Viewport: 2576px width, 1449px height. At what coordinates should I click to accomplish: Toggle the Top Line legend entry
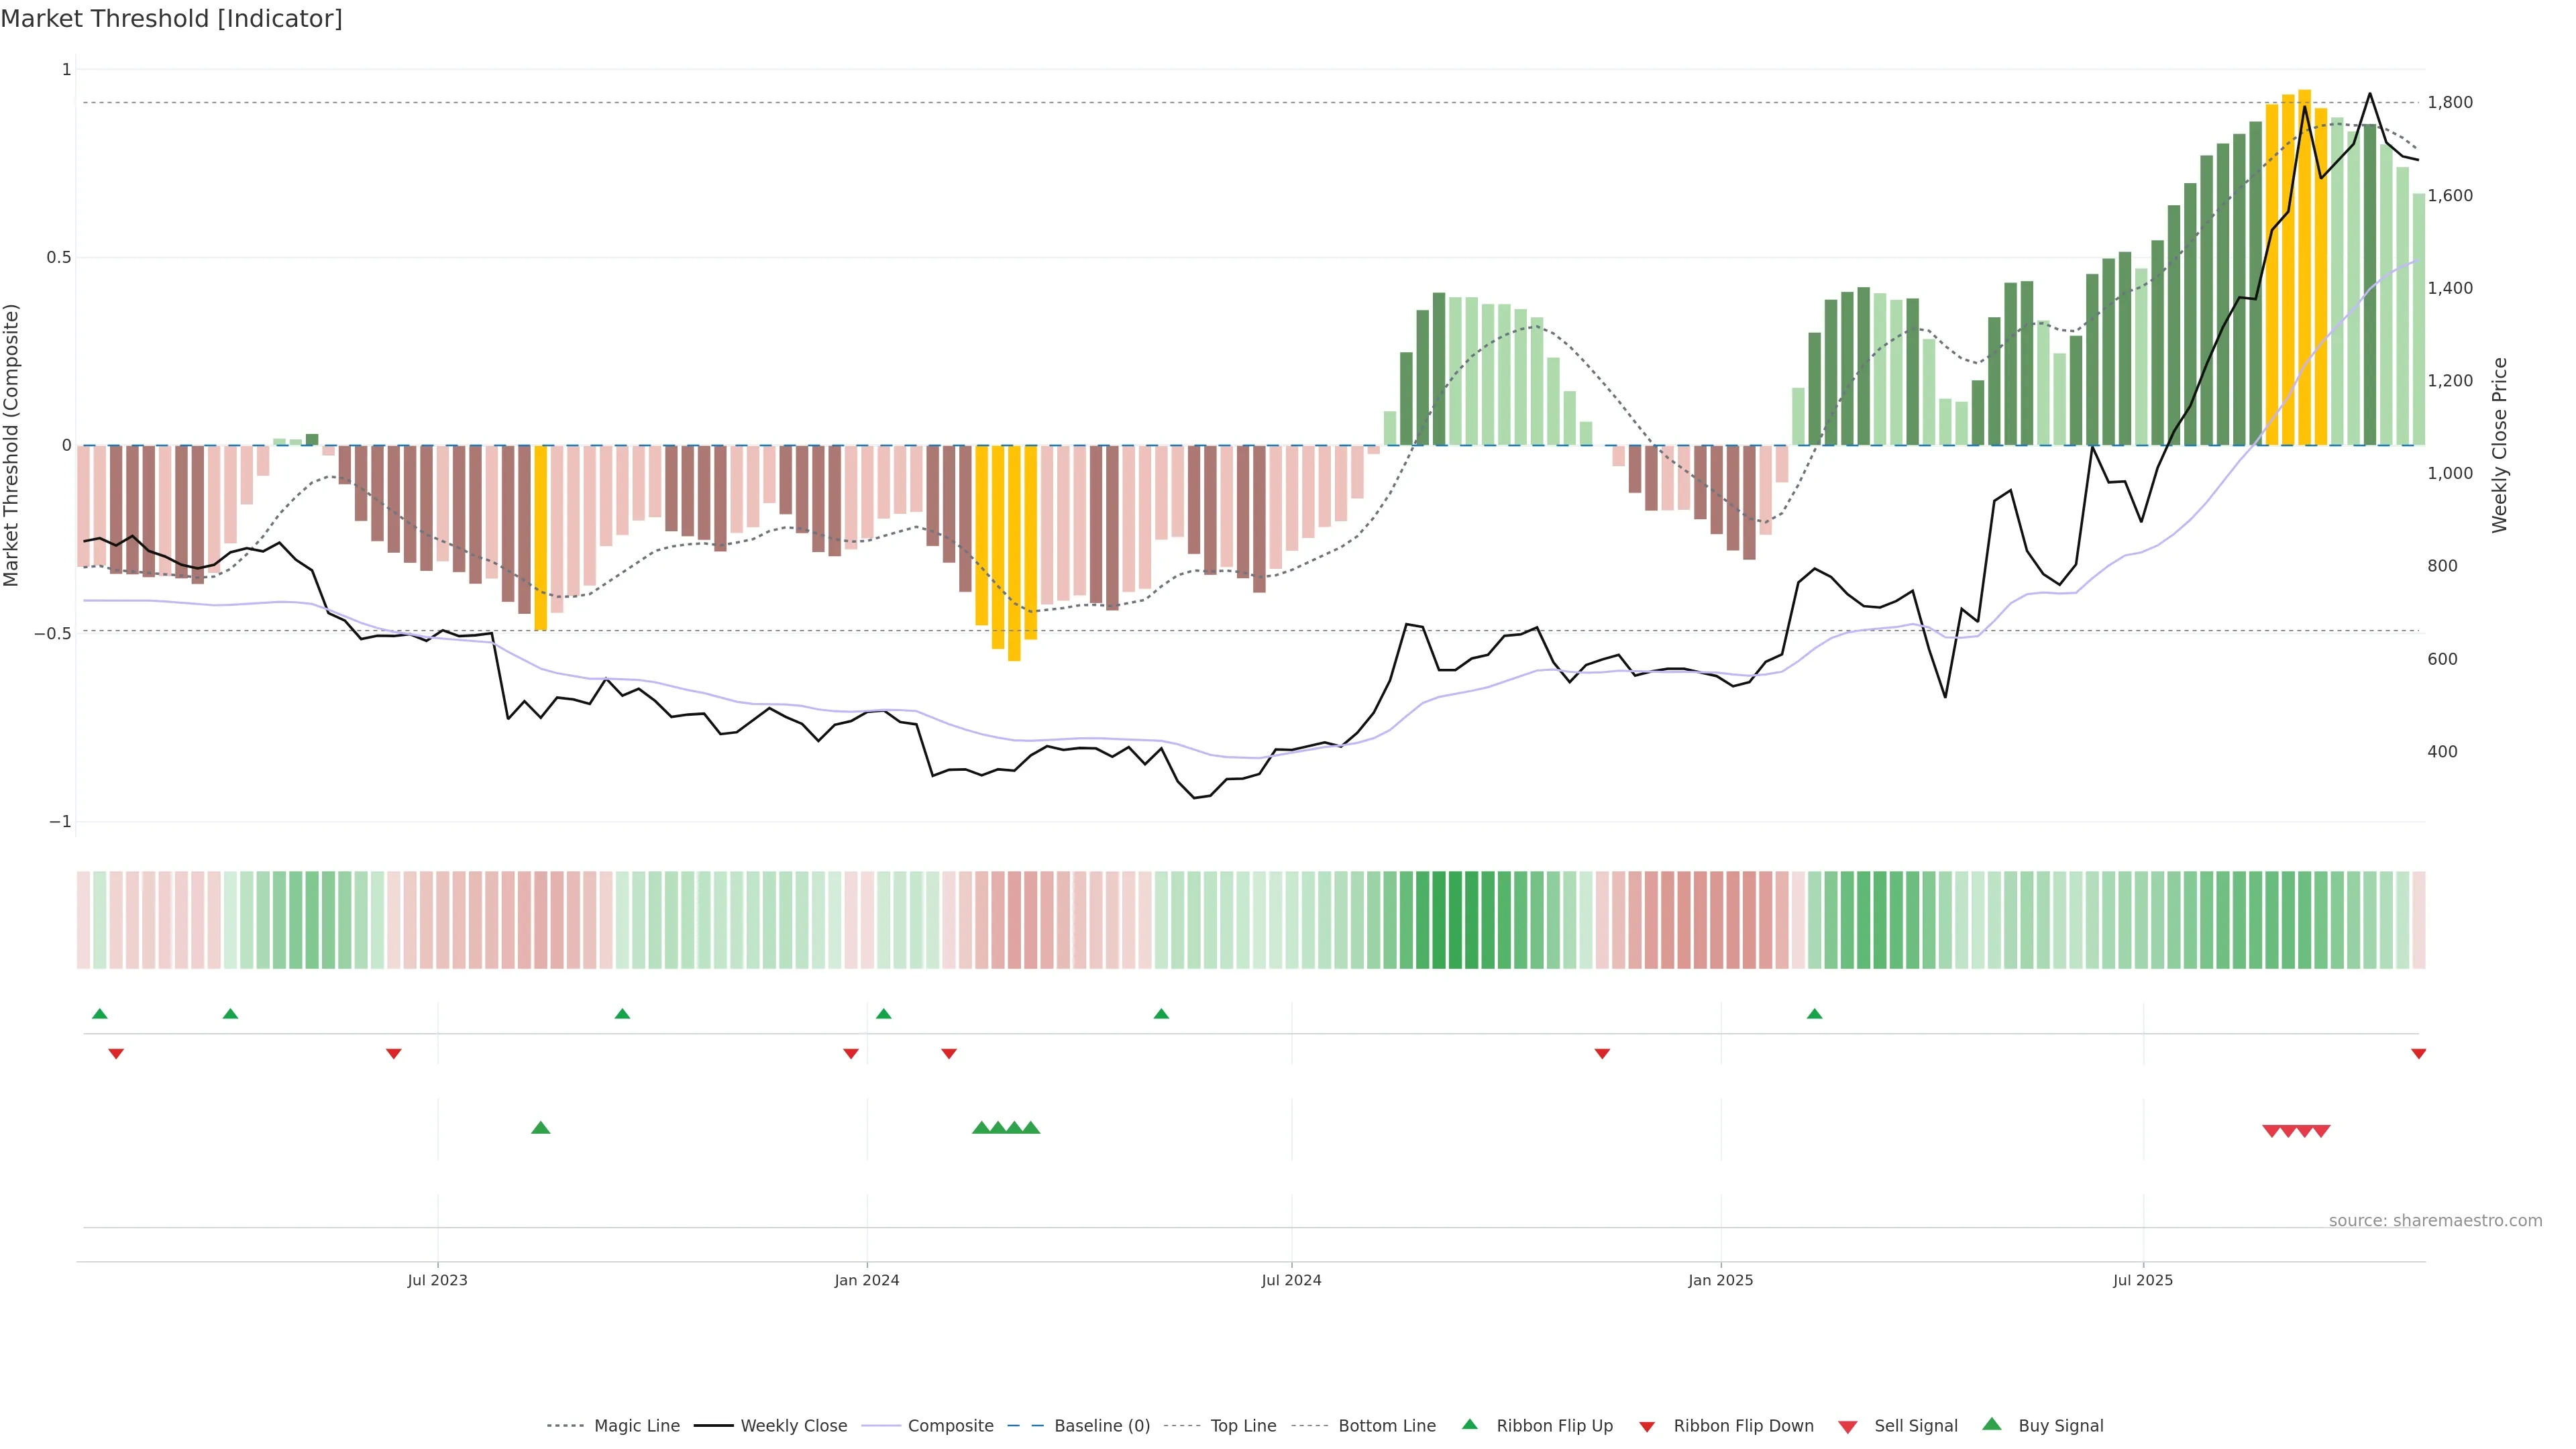[1243, 1426]
